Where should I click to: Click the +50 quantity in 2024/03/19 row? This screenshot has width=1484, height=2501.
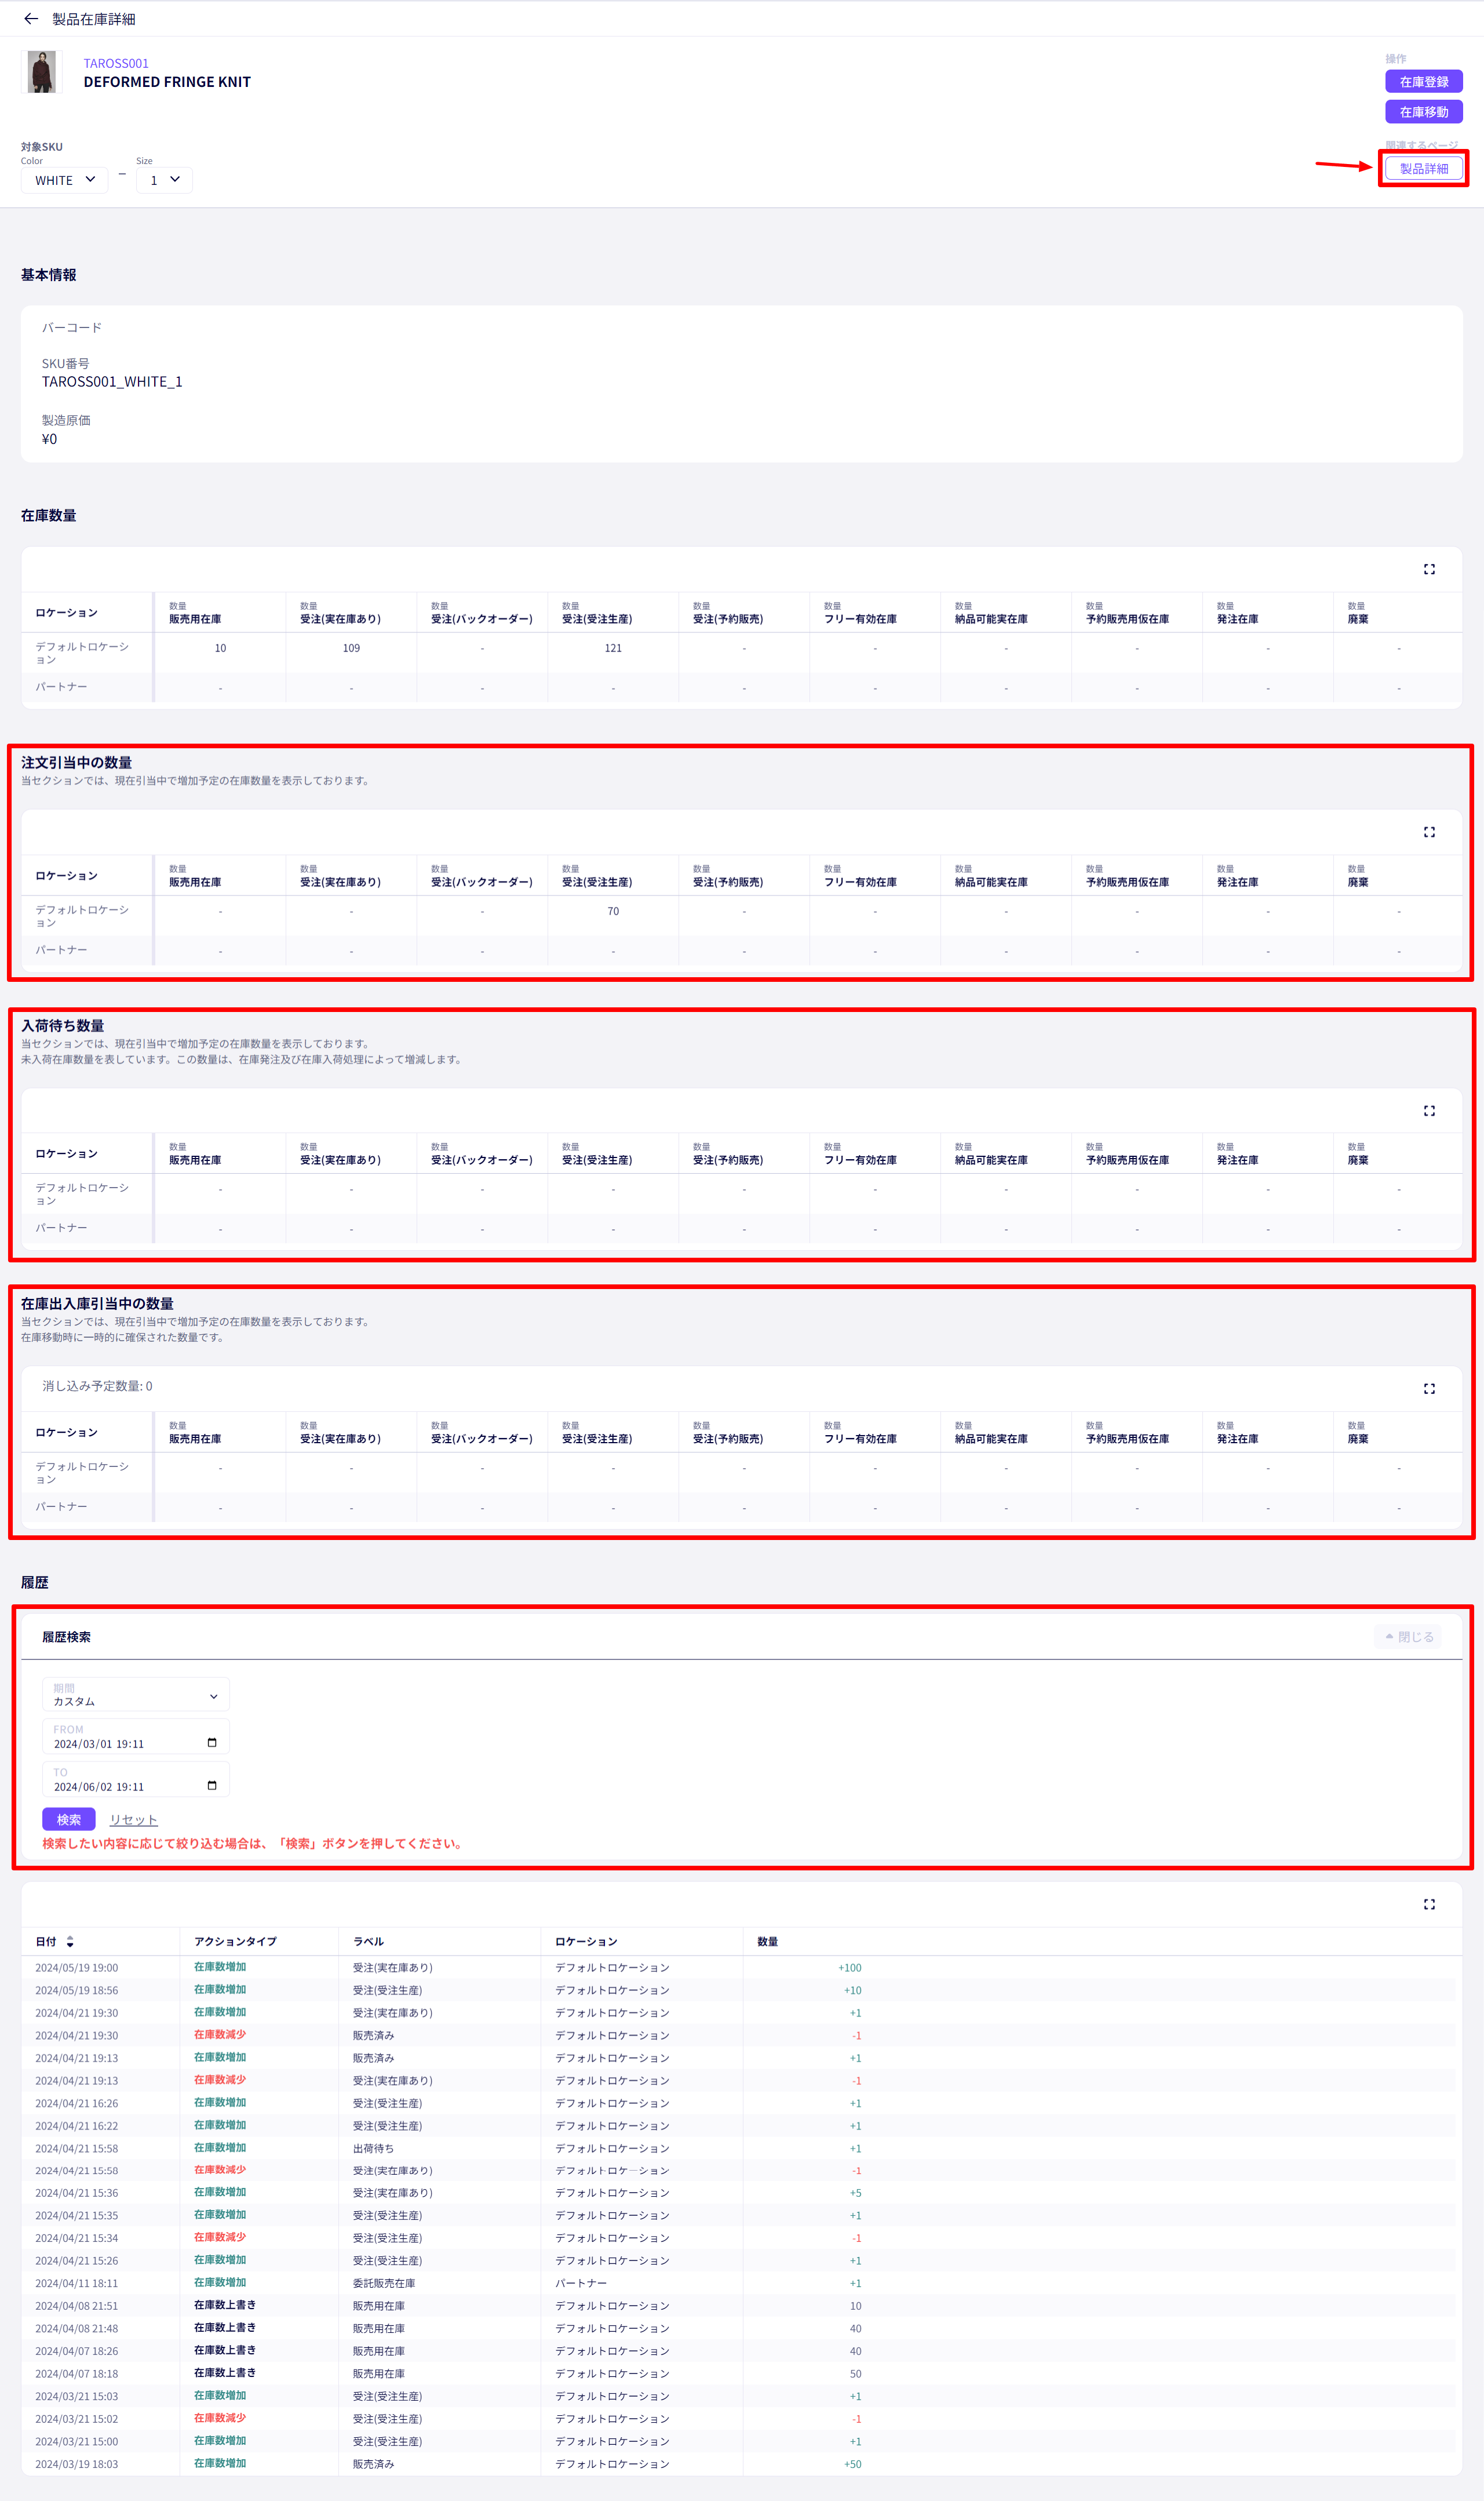(852, 2464)
